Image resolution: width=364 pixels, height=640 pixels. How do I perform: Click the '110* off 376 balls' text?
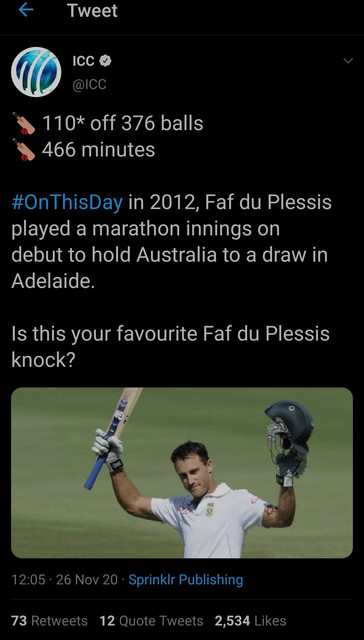(122, 123)
